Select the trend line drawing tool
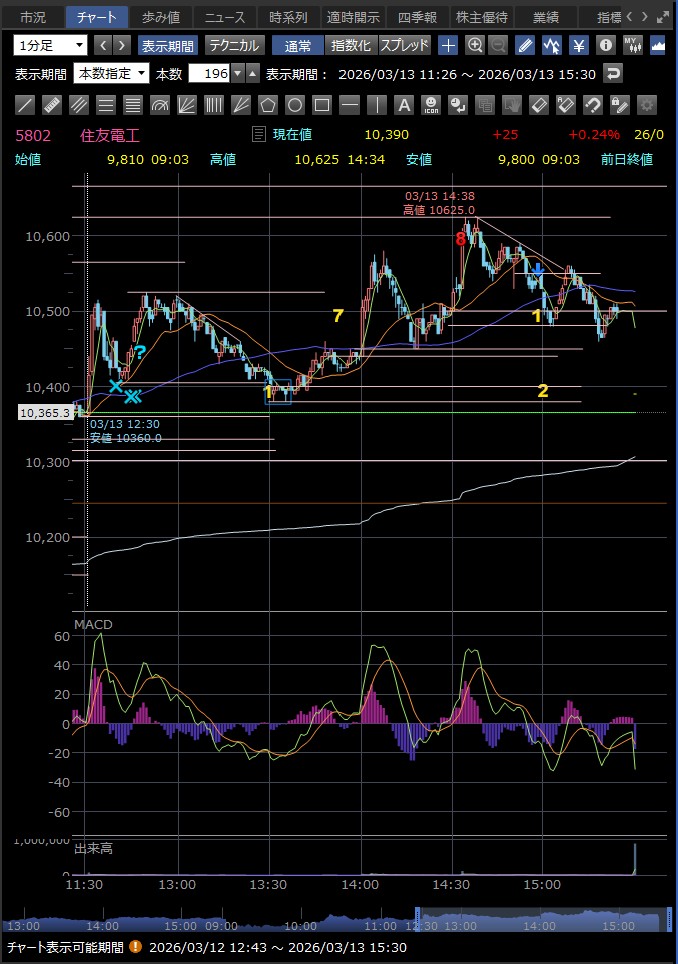The width and height of the screenshot is (678, 964). [x=26, y=105]
